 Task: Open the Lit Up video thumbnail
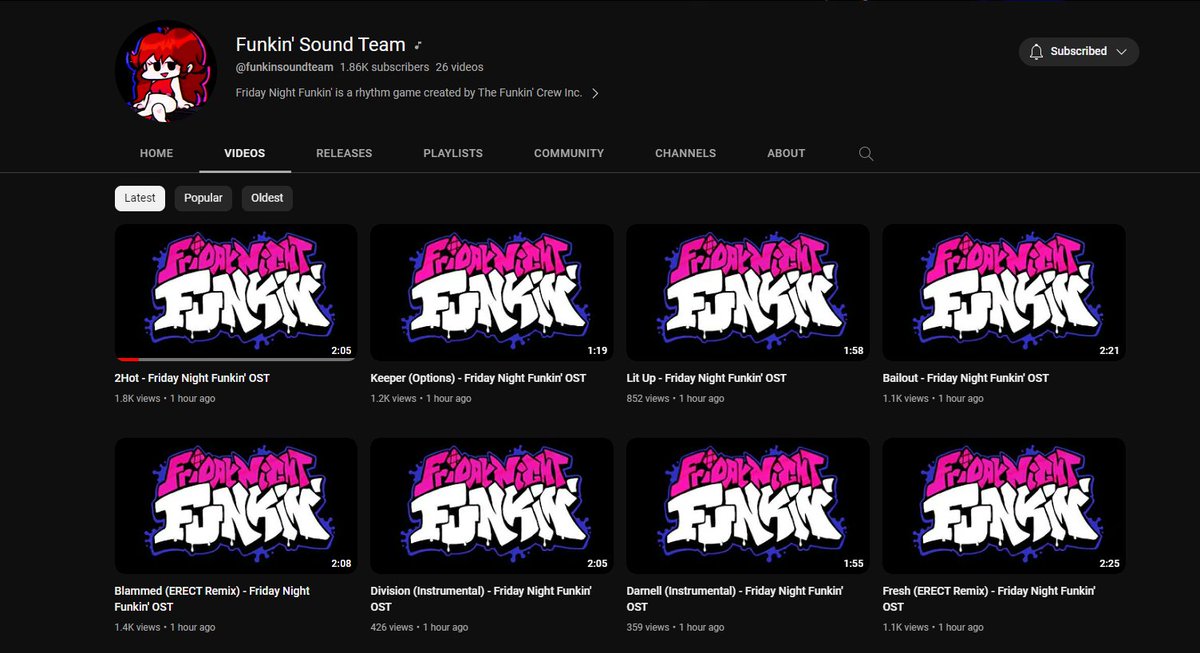[748, 292]
